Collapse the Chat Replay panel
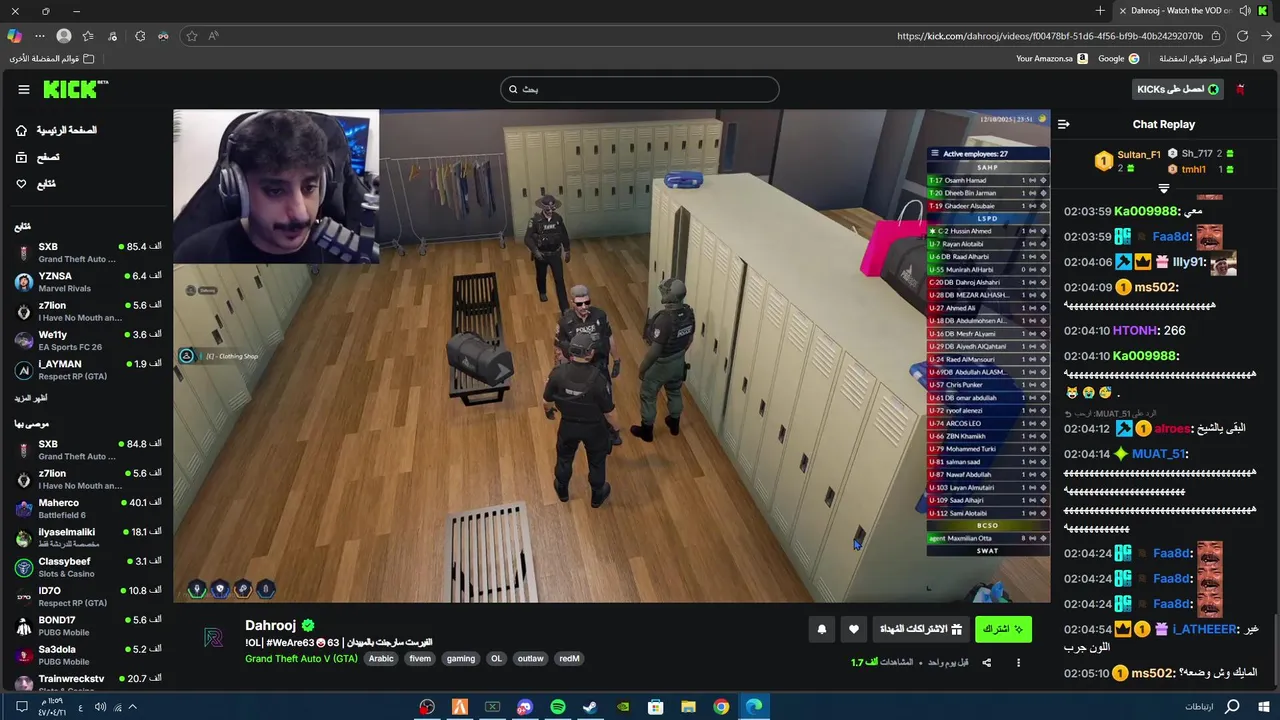Viewport: 1280px width, 720px height. coord(1063,124)
